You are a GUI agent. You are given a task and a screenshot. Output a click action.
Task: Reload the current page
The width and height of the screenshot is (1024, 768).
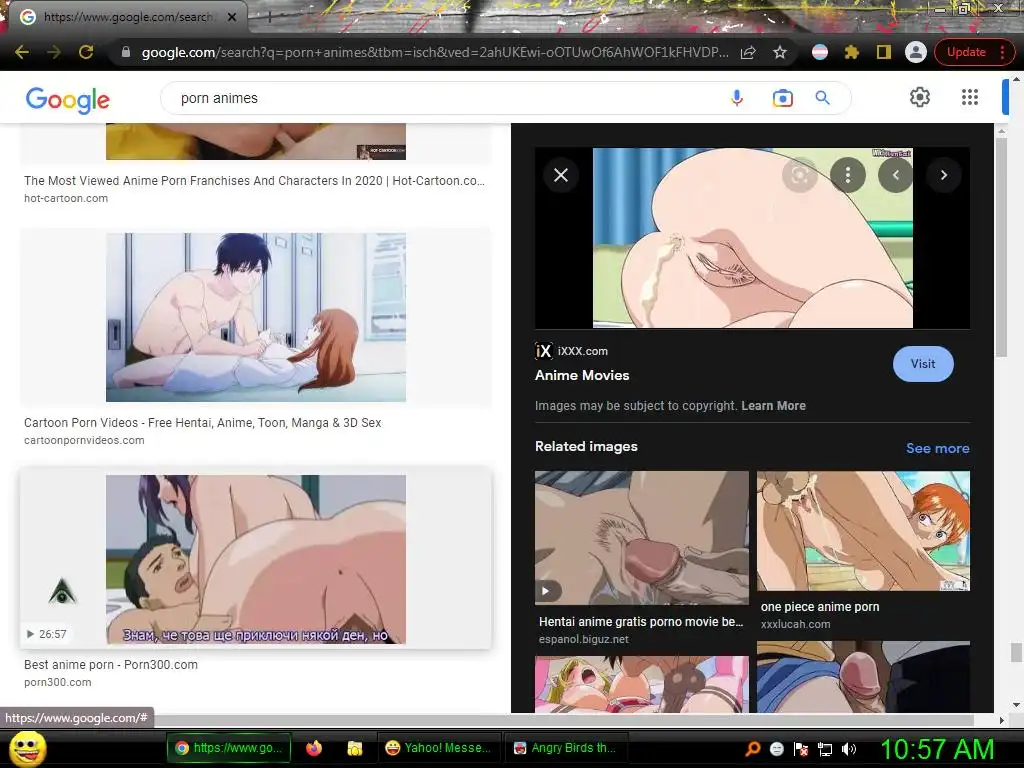86,52
